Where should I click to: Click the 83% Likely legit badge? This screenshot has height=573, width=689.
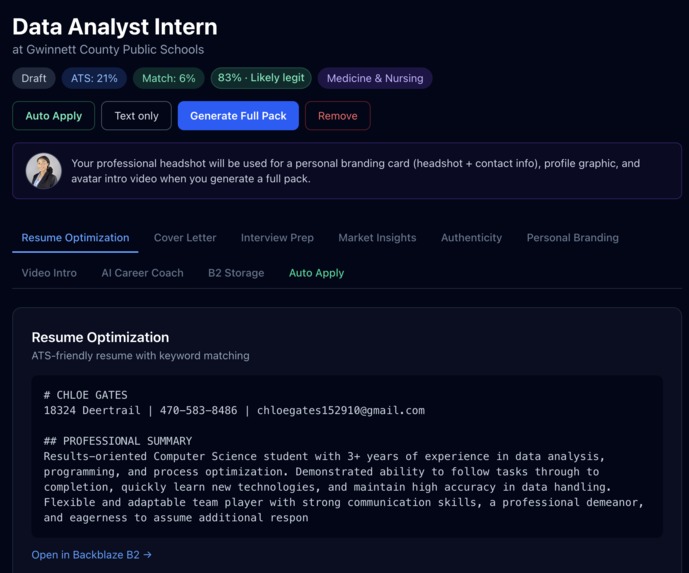coord(261,78)
